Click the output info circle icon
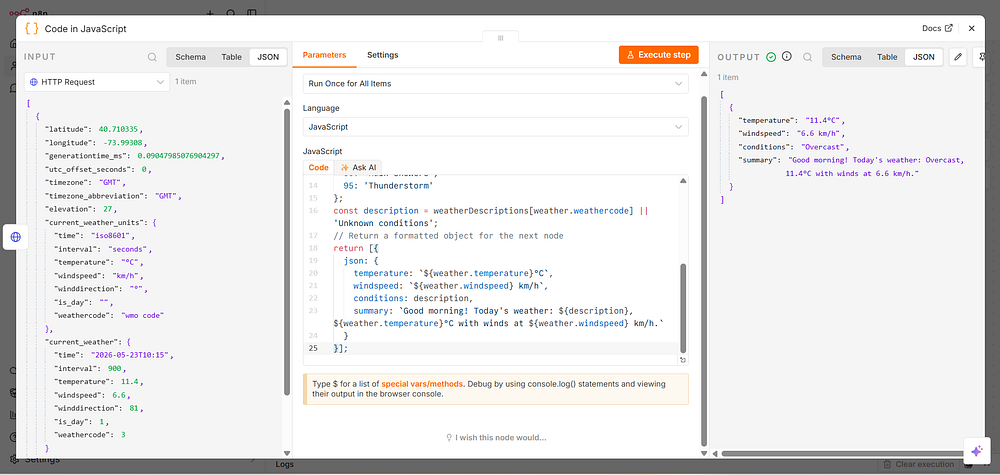The height and width of the screenshot is (475, 1000). click(787, 56)
